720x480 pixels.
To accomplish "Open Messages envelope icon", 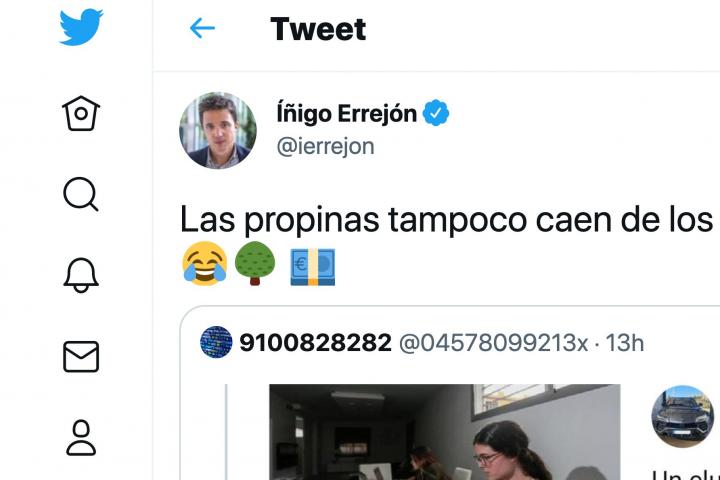I will [x=81, y=356].
